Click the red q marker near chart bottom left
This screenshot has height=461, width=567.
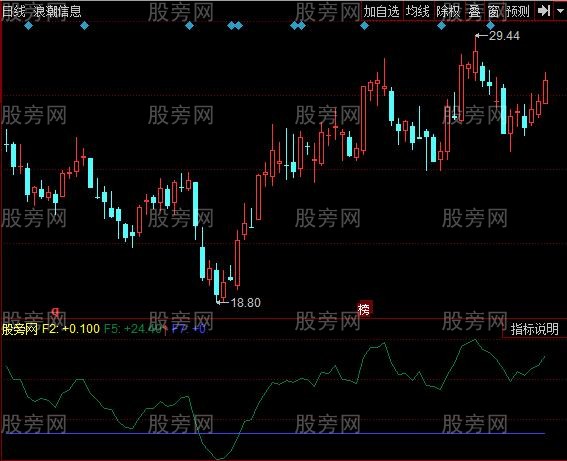click(55, 311)
